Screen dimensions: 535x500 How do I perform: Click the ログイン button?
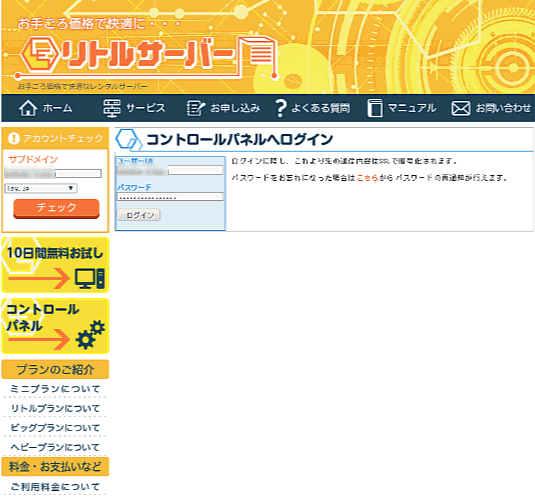139,215
